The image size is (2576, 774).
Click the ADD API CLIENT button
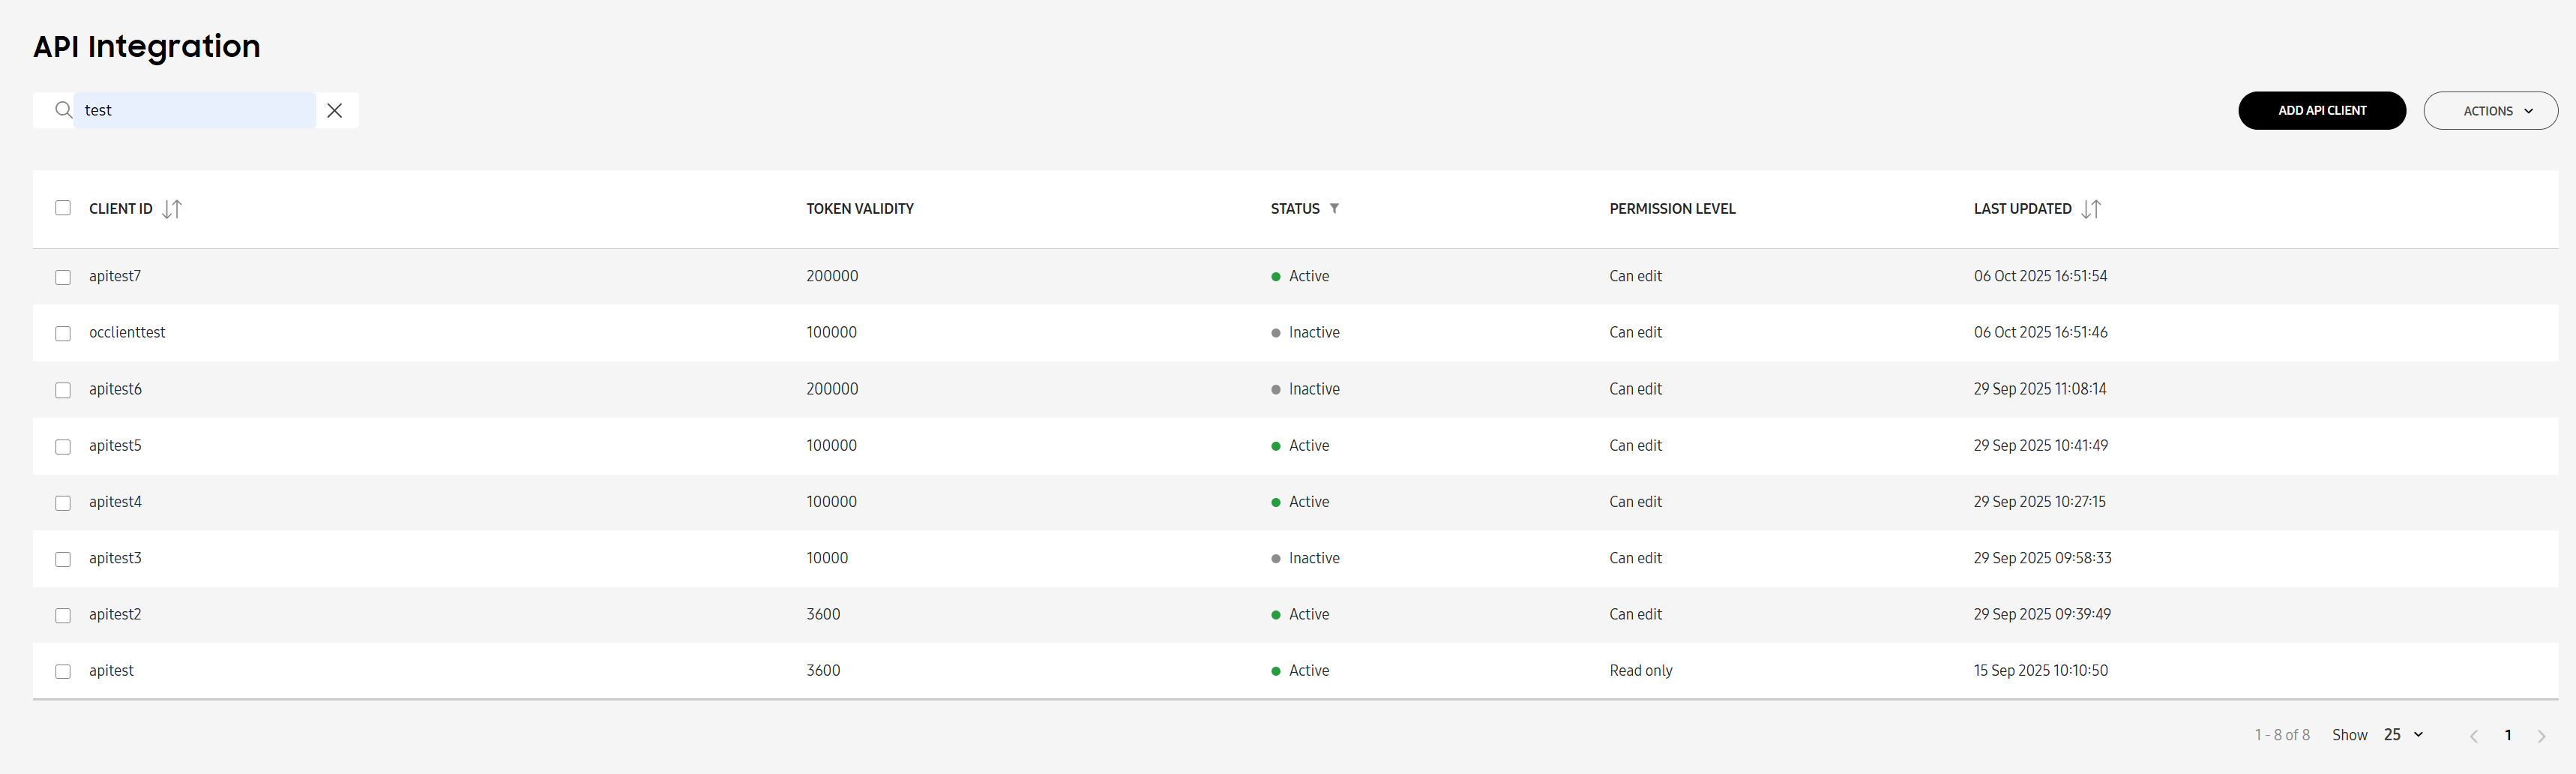coord(2322,110)
